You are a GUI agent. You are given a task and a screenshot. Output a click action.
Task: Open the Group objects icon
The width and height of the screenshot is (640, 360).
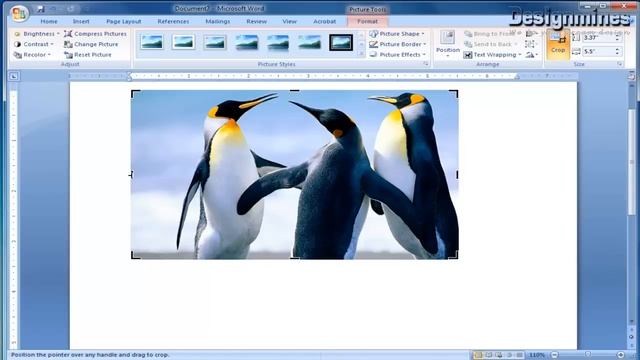point(531,44)
